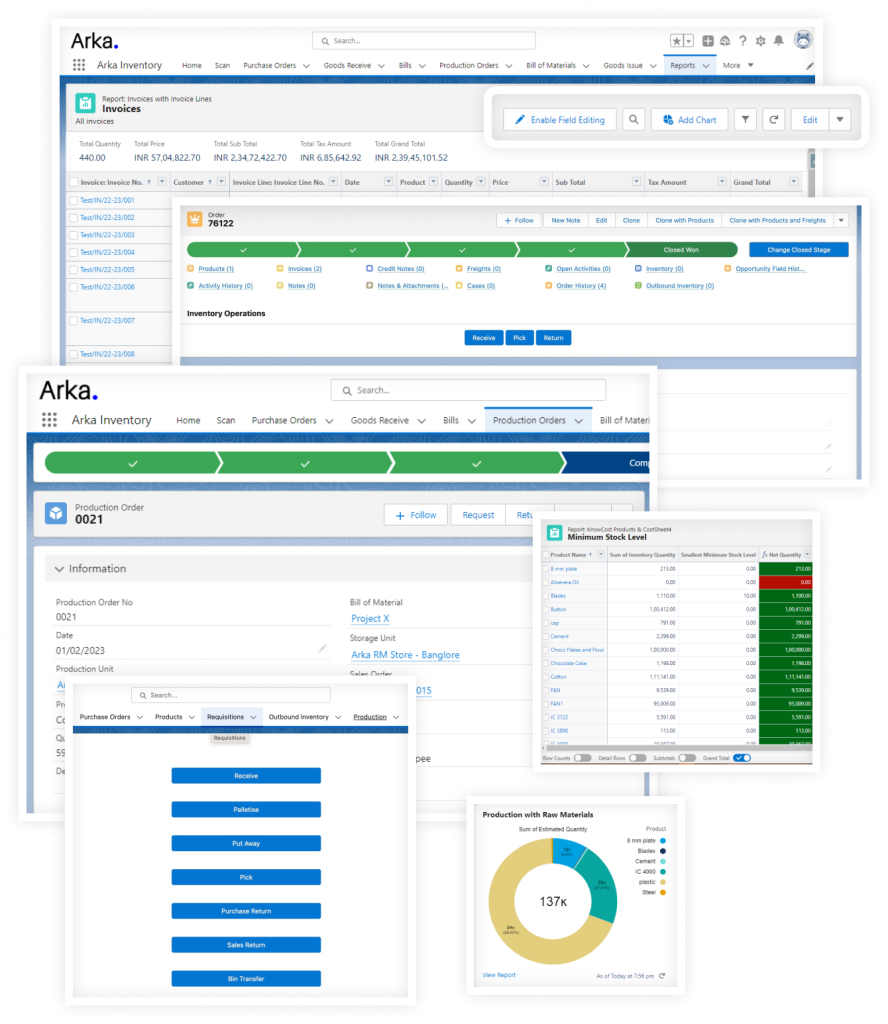Click the Salesforce help cloud icon
Screen dimensions: 888x1024
[x=725, y=41]
